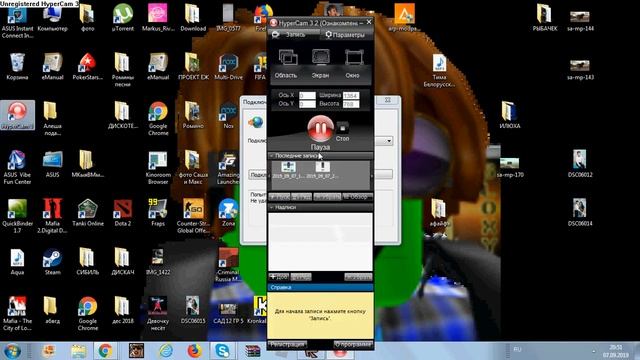This screenshot has height=360, width=640.
Task: Click the add button under the Надписи list
Action: pos(279,277)
